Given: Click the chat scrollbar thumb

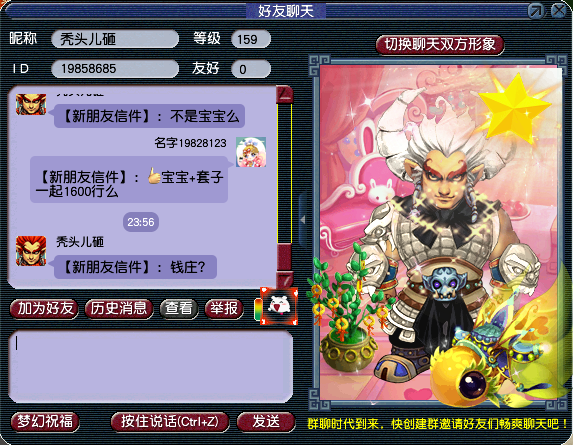Looking at the screenshot, I should coord(284,256).
